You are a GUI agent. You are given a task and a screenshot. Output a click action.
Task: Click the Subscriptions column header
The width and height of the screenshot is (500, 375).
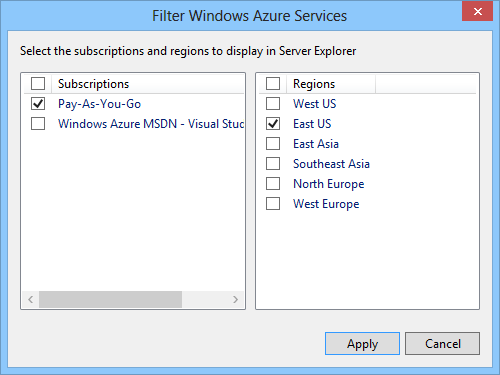point(148,84)
